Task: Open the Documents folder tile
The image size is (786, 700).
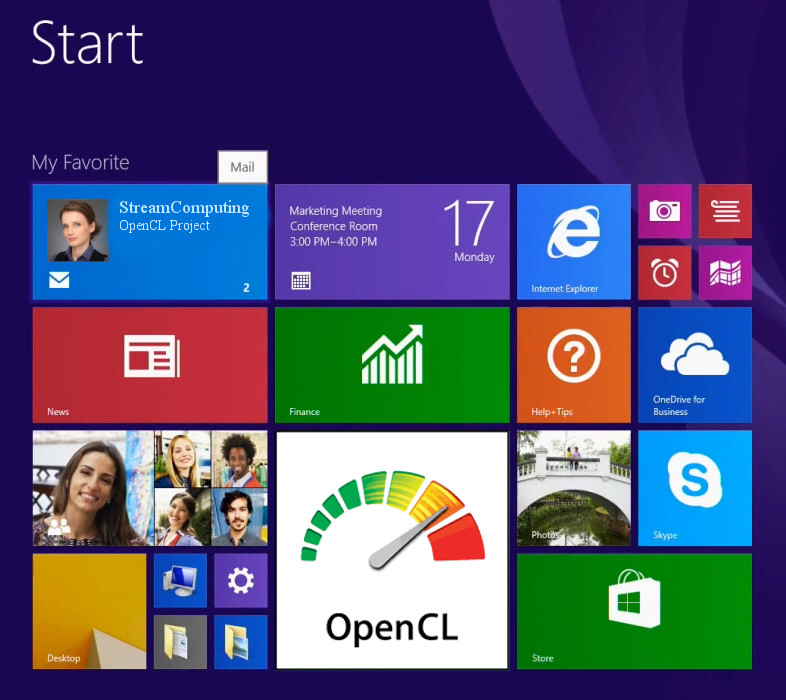Action: coord(180,642)
